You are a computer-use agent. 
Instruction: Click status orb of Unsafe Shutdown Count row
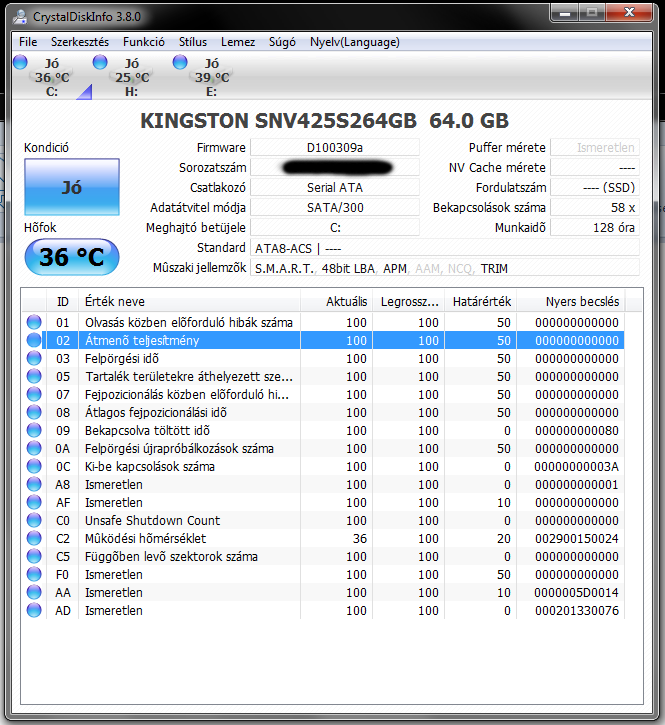pos(34,520)
